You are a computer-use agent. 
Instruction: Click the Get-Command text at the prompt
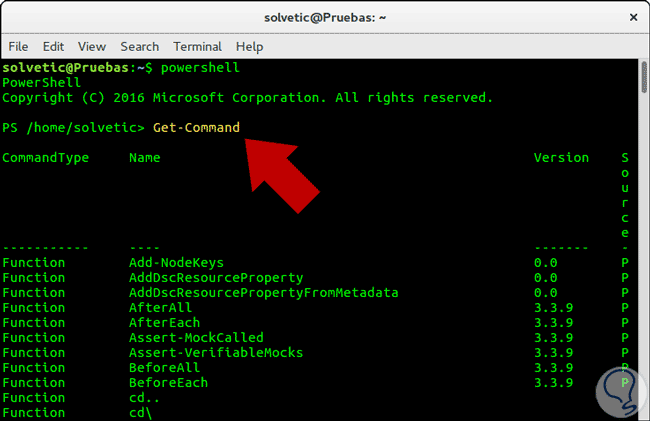[196, 127]
